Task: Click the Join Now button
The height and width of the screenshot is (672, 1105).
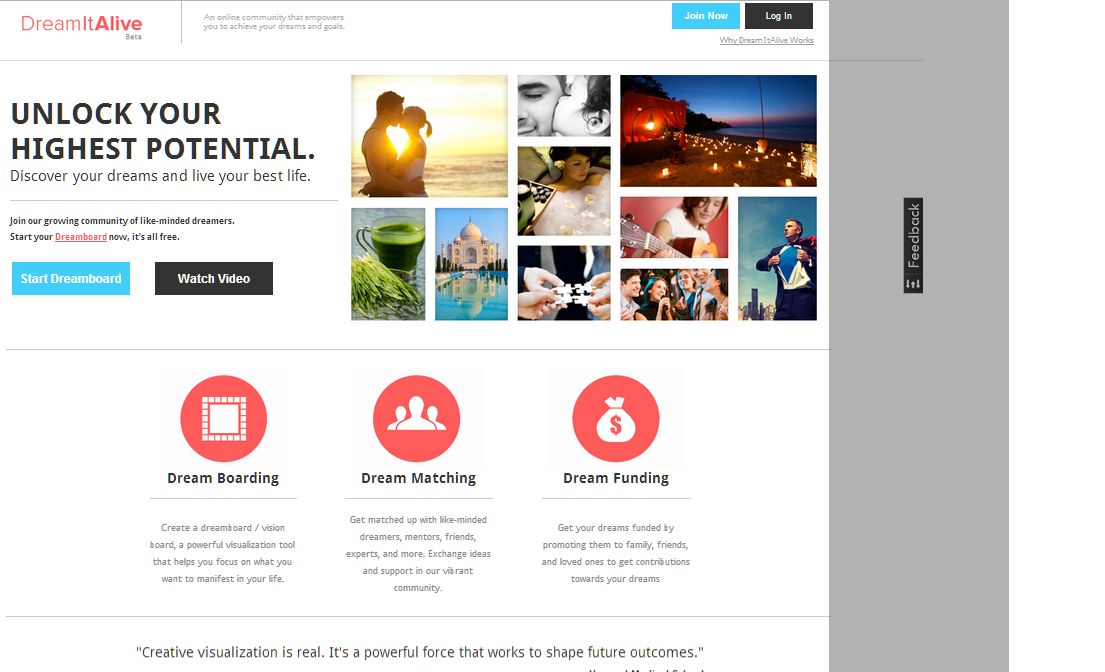Action: [x=705, y=16]
